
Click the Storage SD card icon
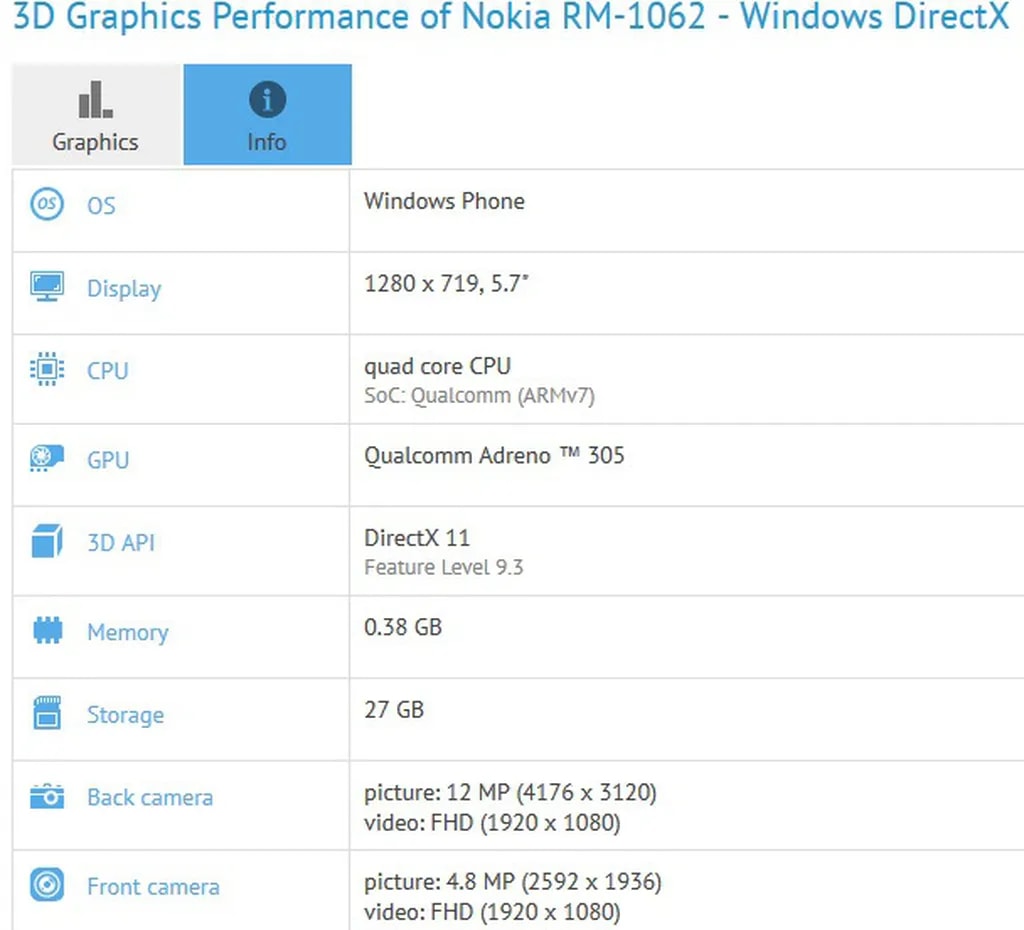tap(47, 714)
